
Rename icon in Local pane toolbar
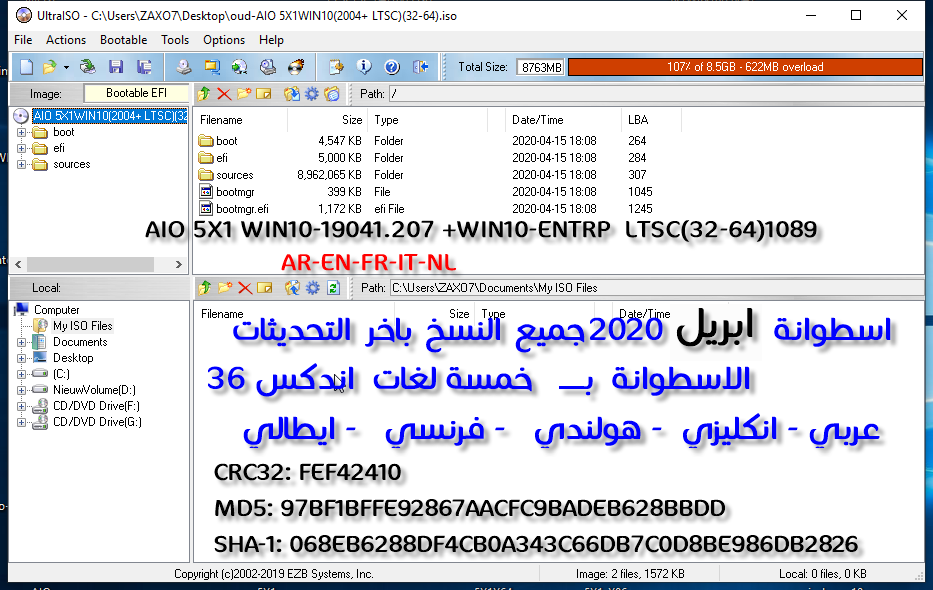(x=264, y=288)
